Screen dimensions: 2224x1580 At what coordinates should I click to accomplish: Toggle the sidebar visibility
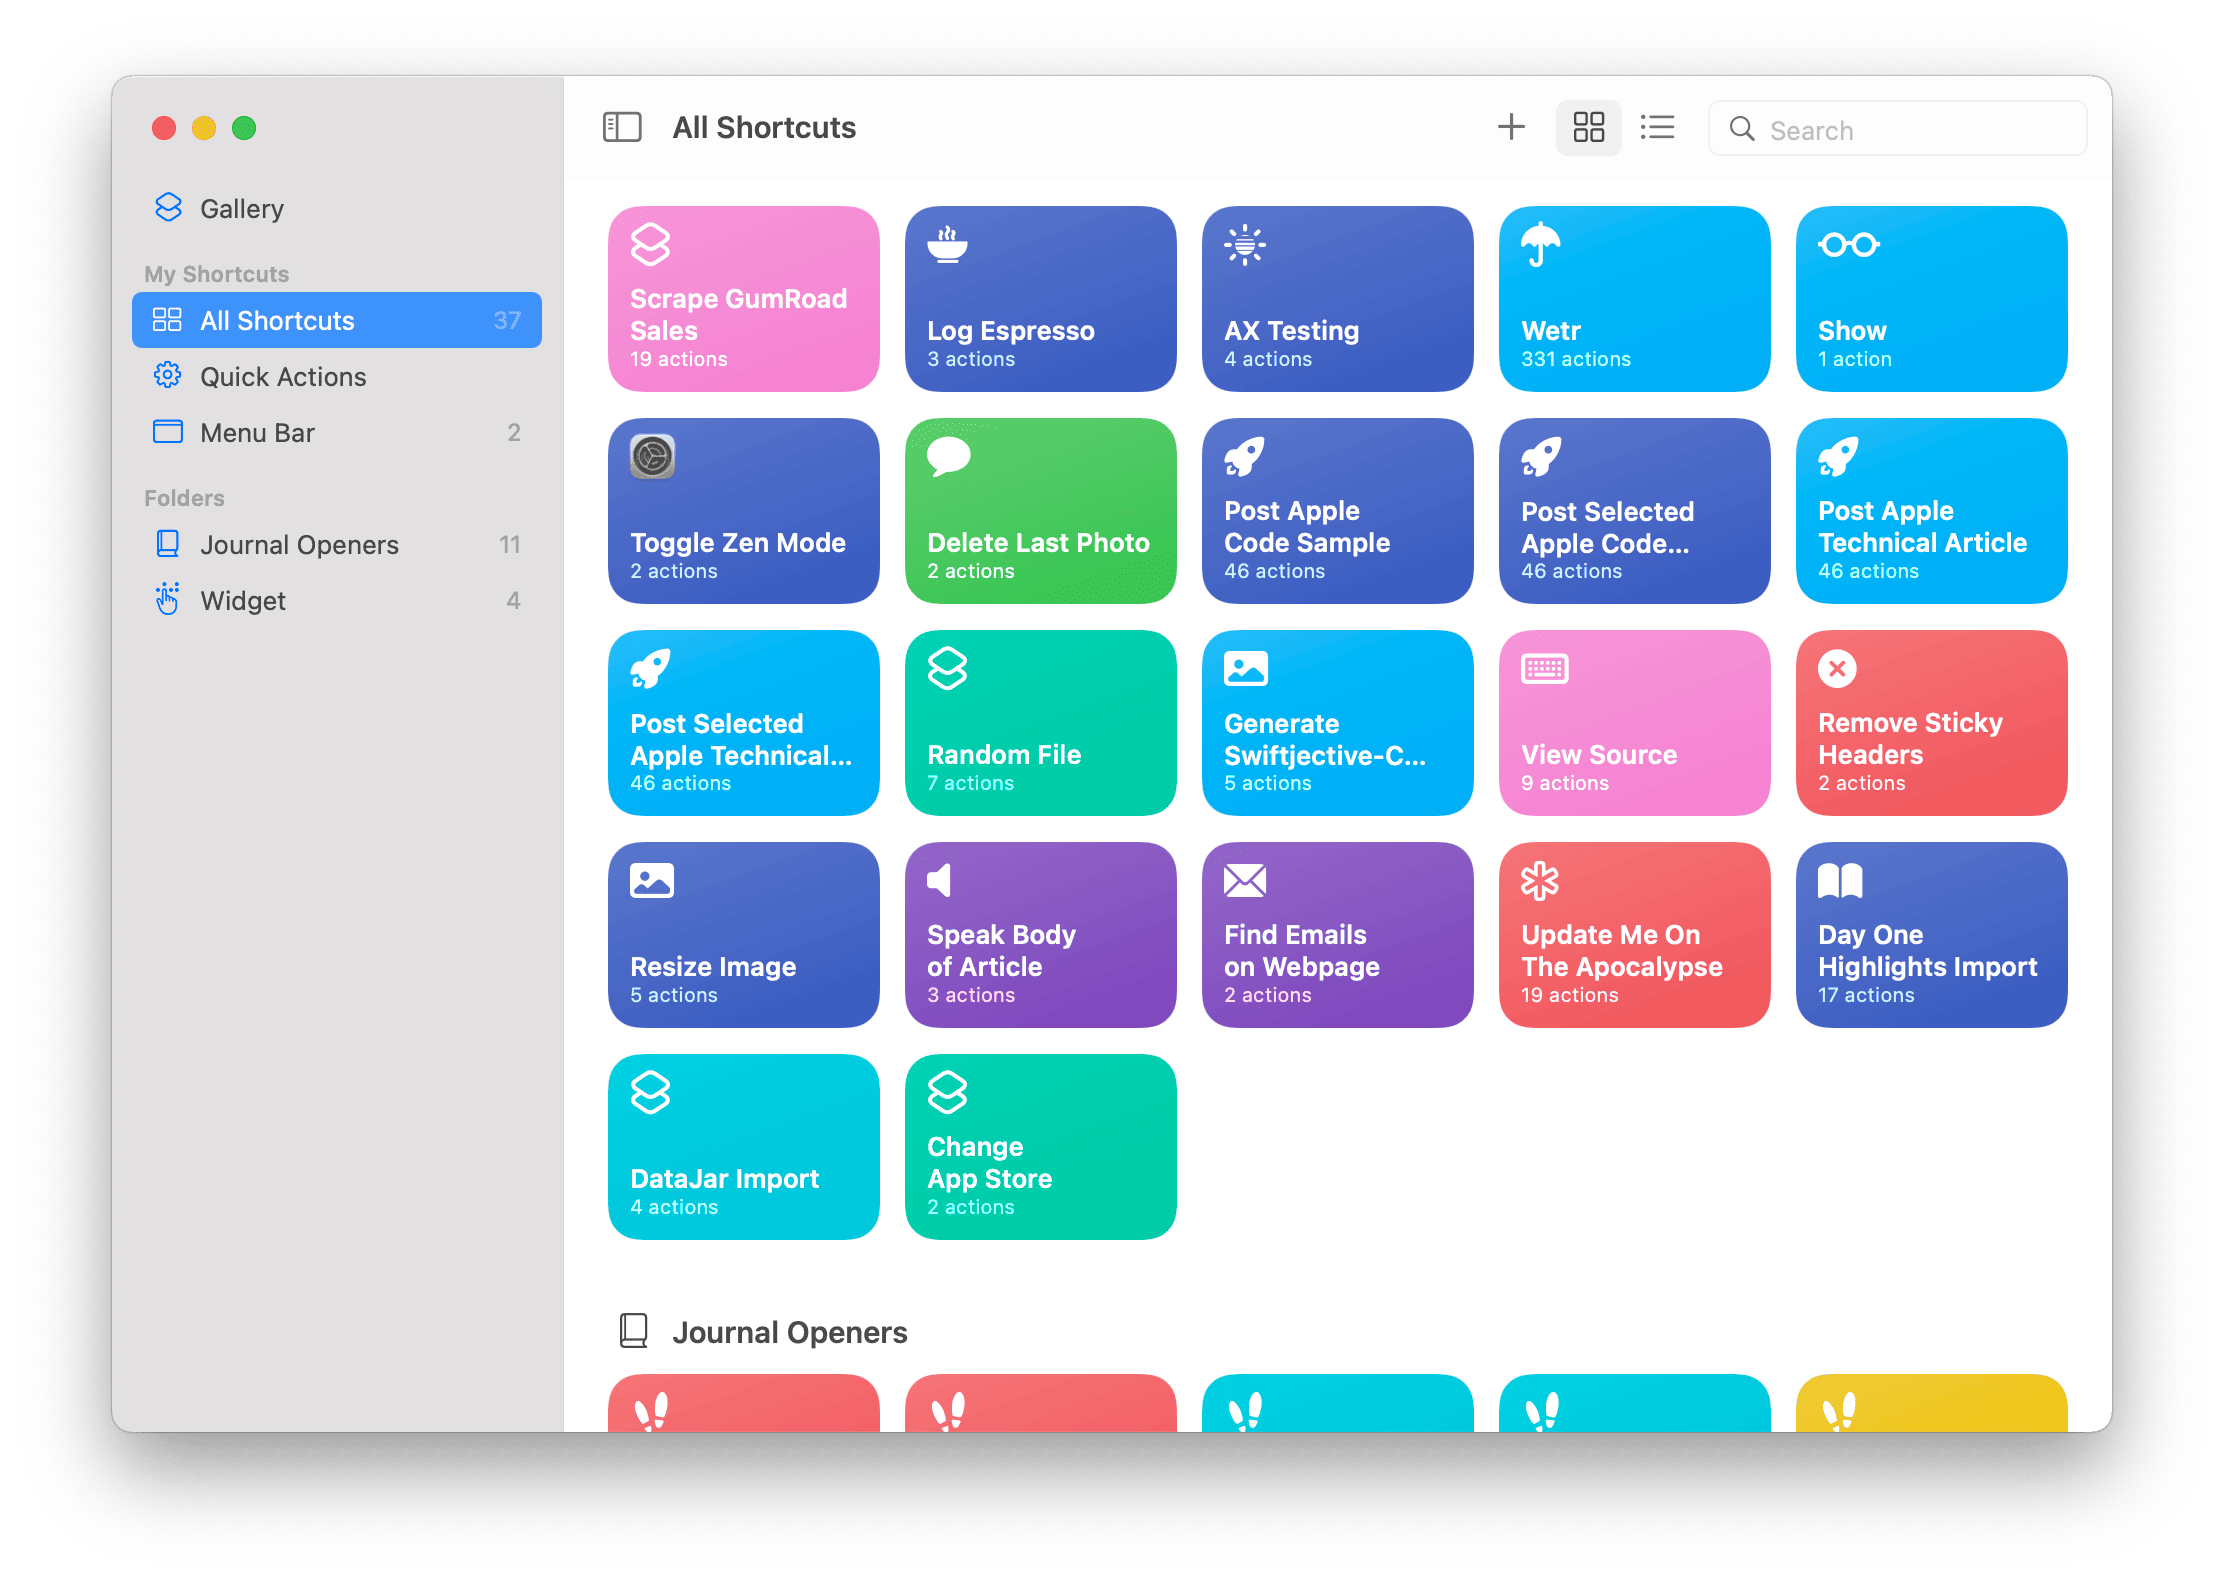point(621,127)
